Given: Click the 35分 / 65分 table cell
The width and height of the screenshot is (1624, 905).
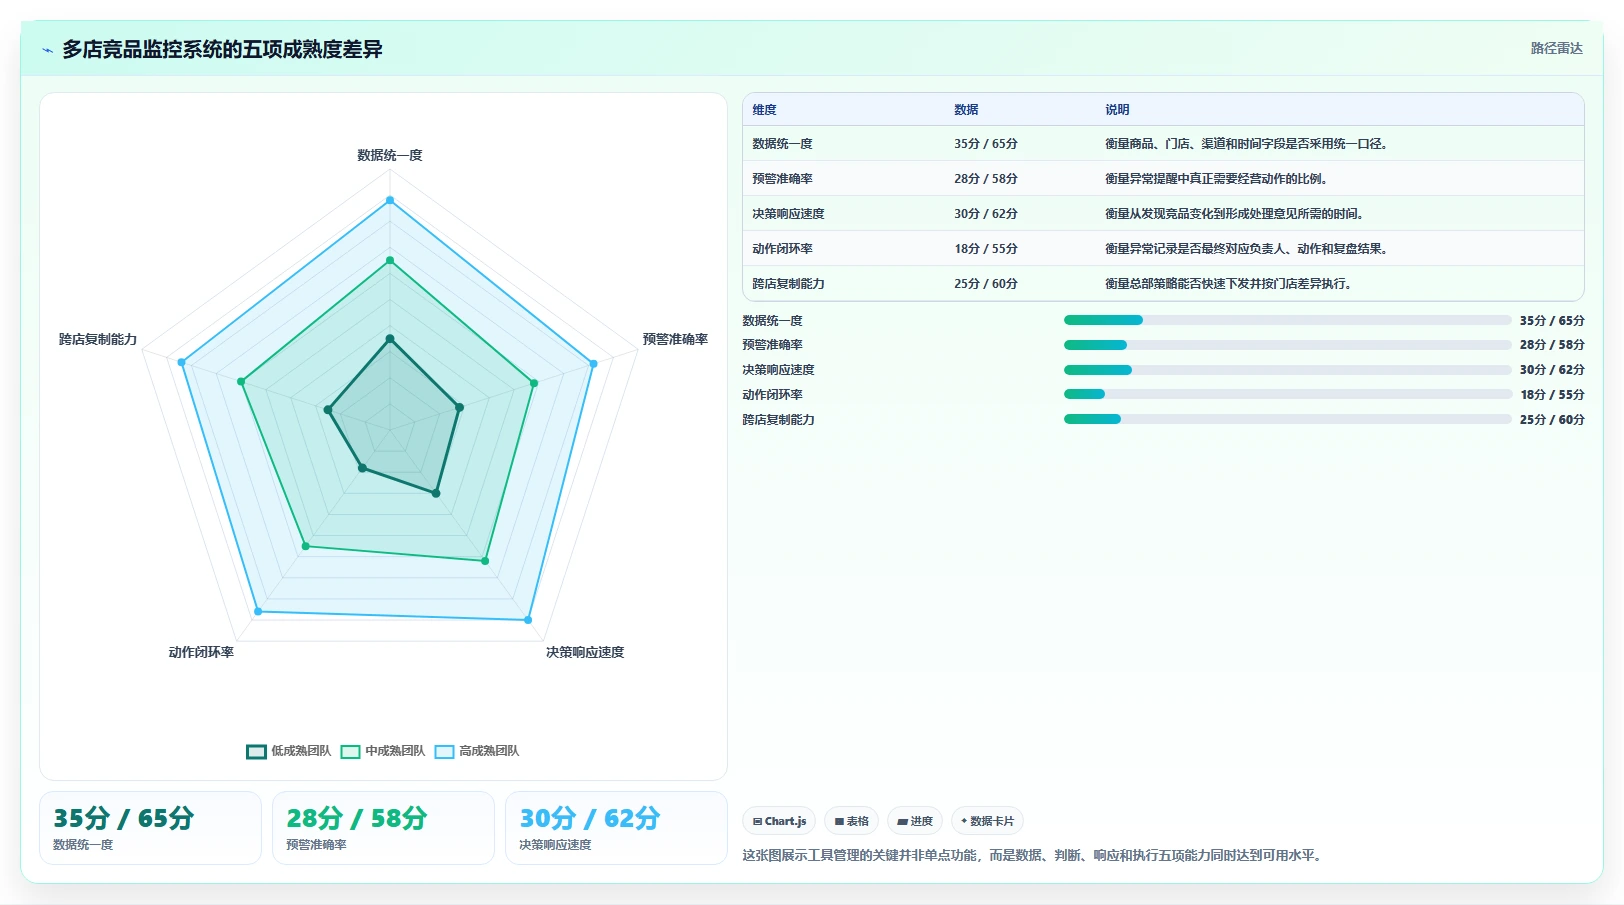Looking at the screenshot, I should tap(986, 144).
